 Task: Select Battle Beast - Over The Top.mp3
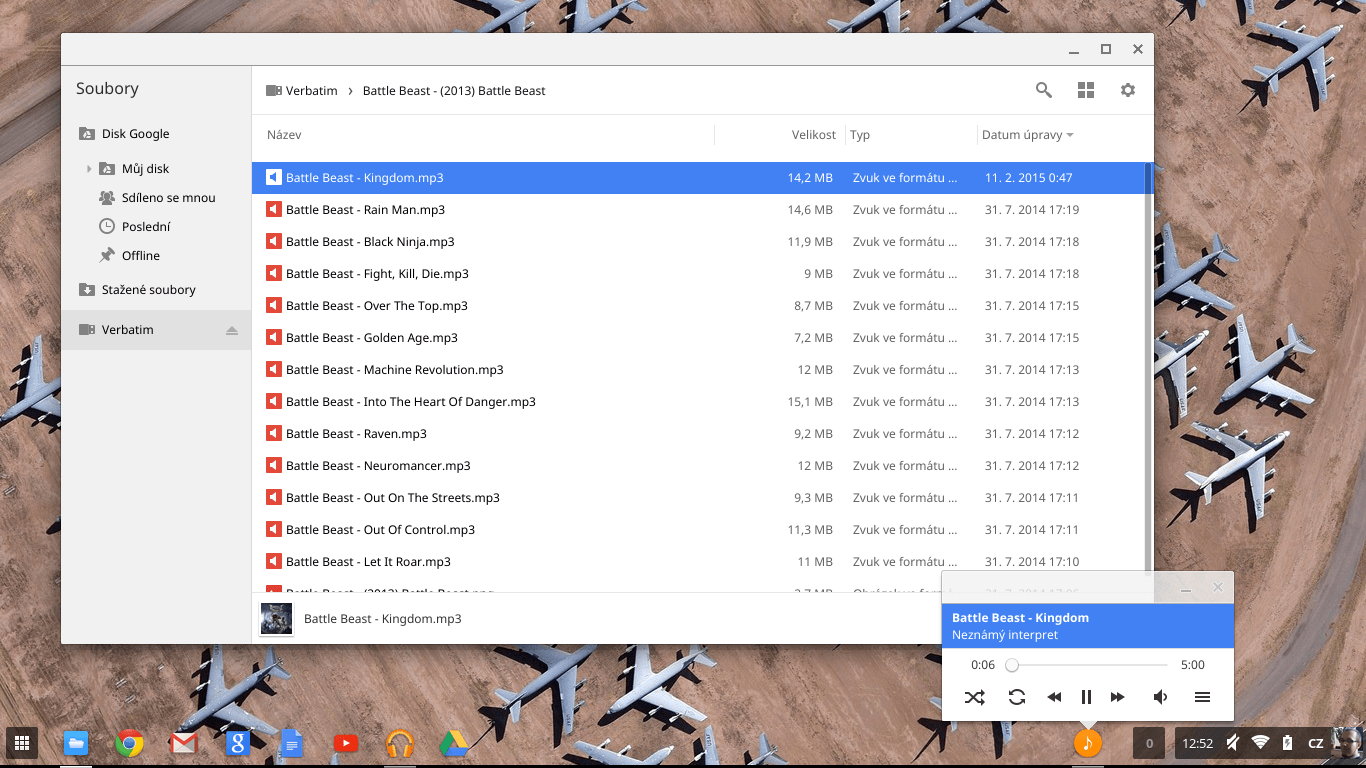pos(698,306)
